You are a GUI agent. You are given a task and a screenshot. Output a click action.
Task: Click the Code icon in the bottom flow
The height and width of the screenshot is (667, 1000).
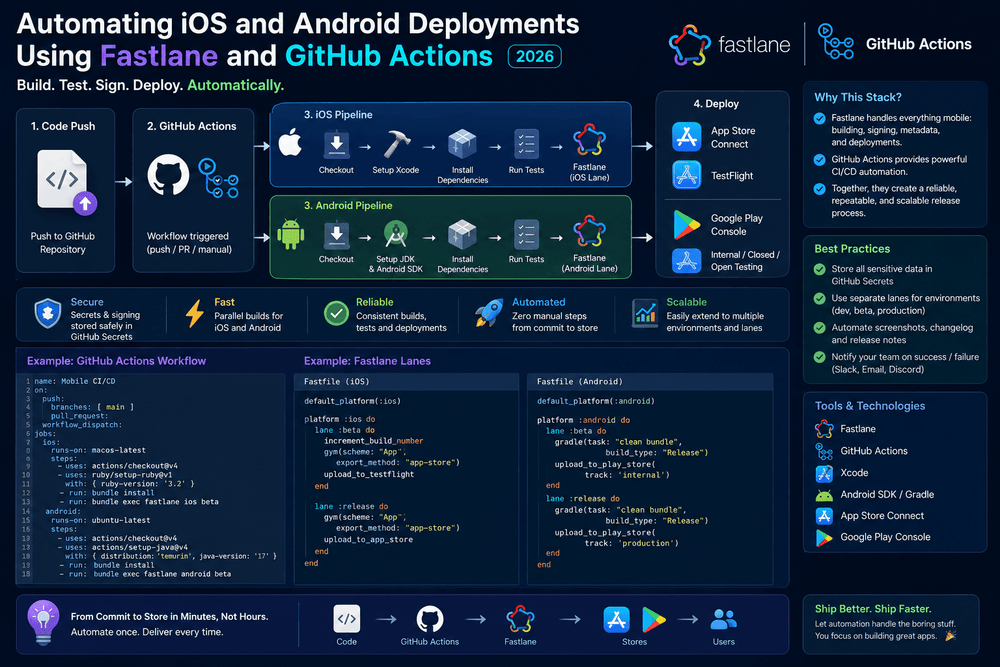346,619
